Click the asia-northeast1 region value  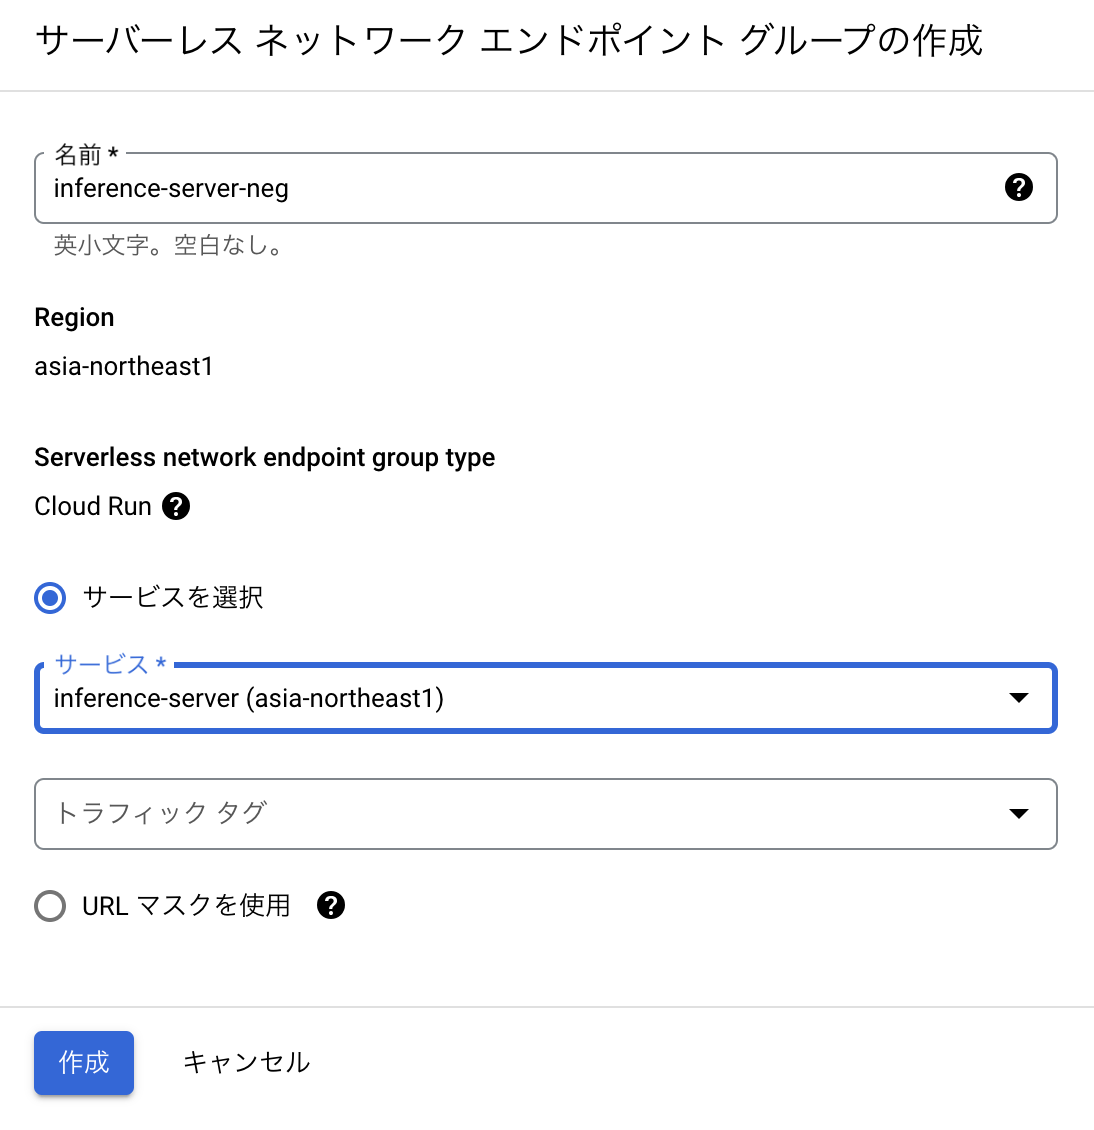tap(124, 366)
